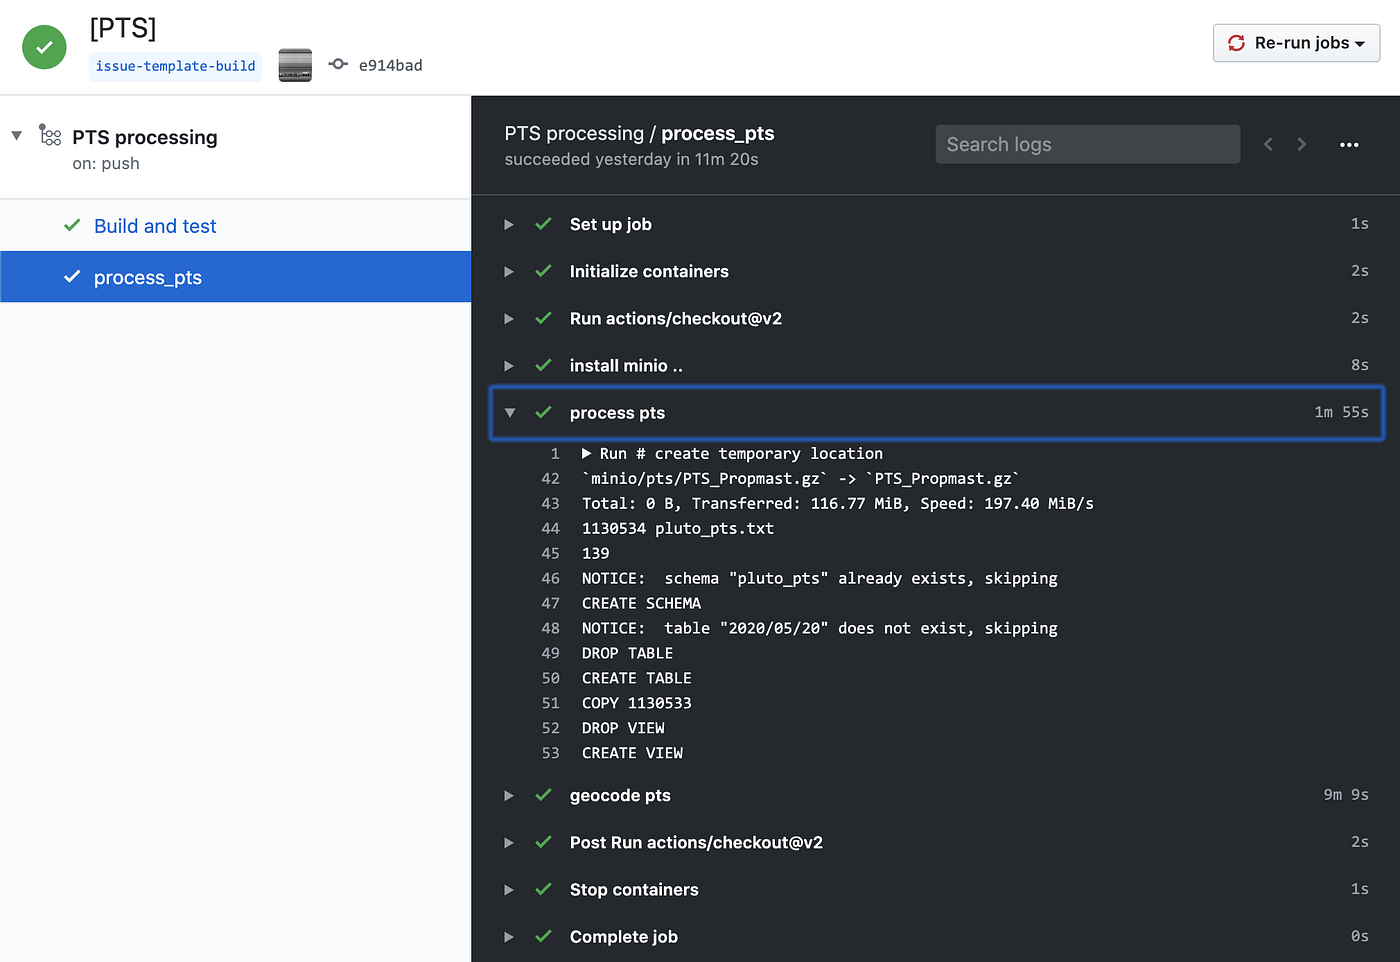1400x962 pixels.
Task: Open the issue-template-build branch link
Action: [x=175, y=66]
